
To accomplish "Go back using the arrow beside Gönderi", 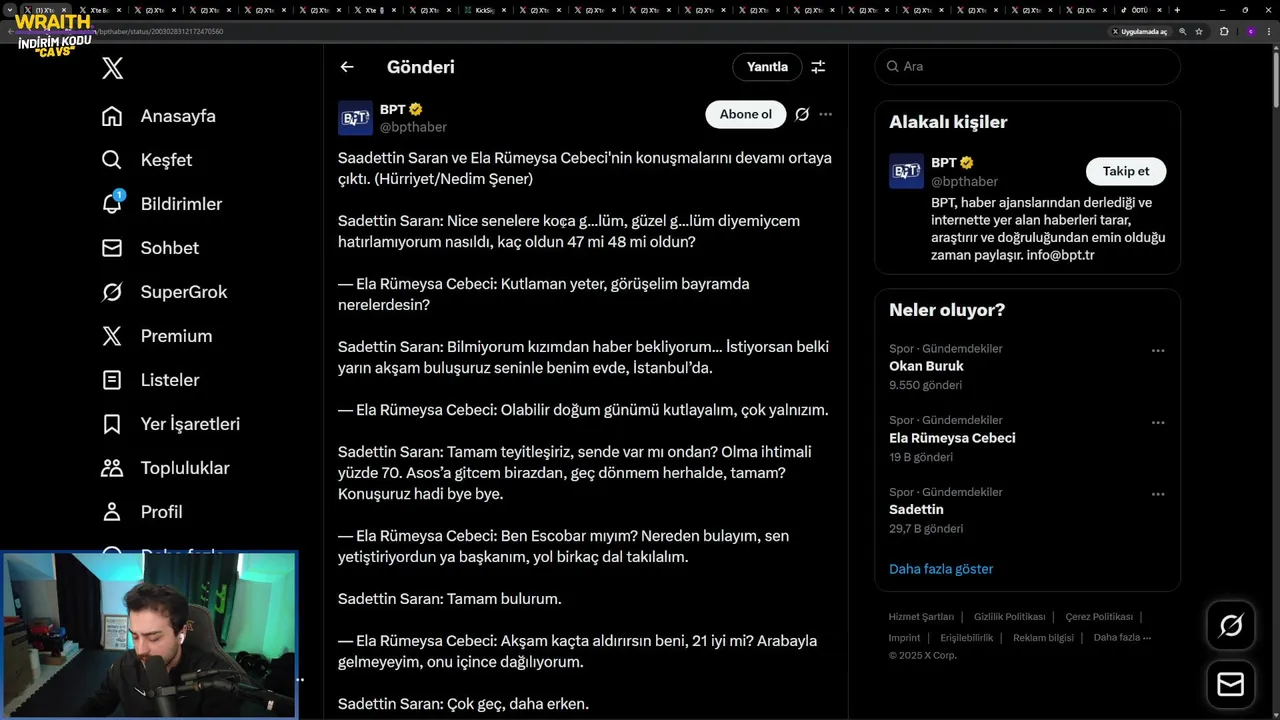I will [347, 67].
